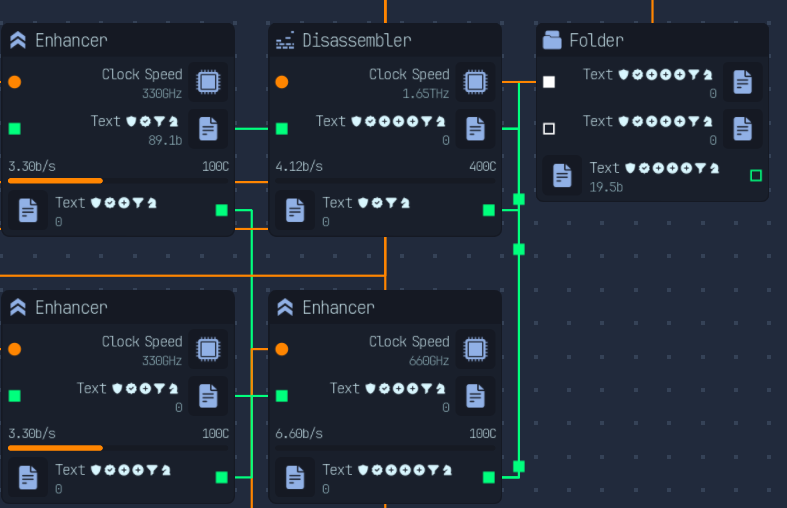Click the empty progress bar under 4.12b/s

(385, 181)
